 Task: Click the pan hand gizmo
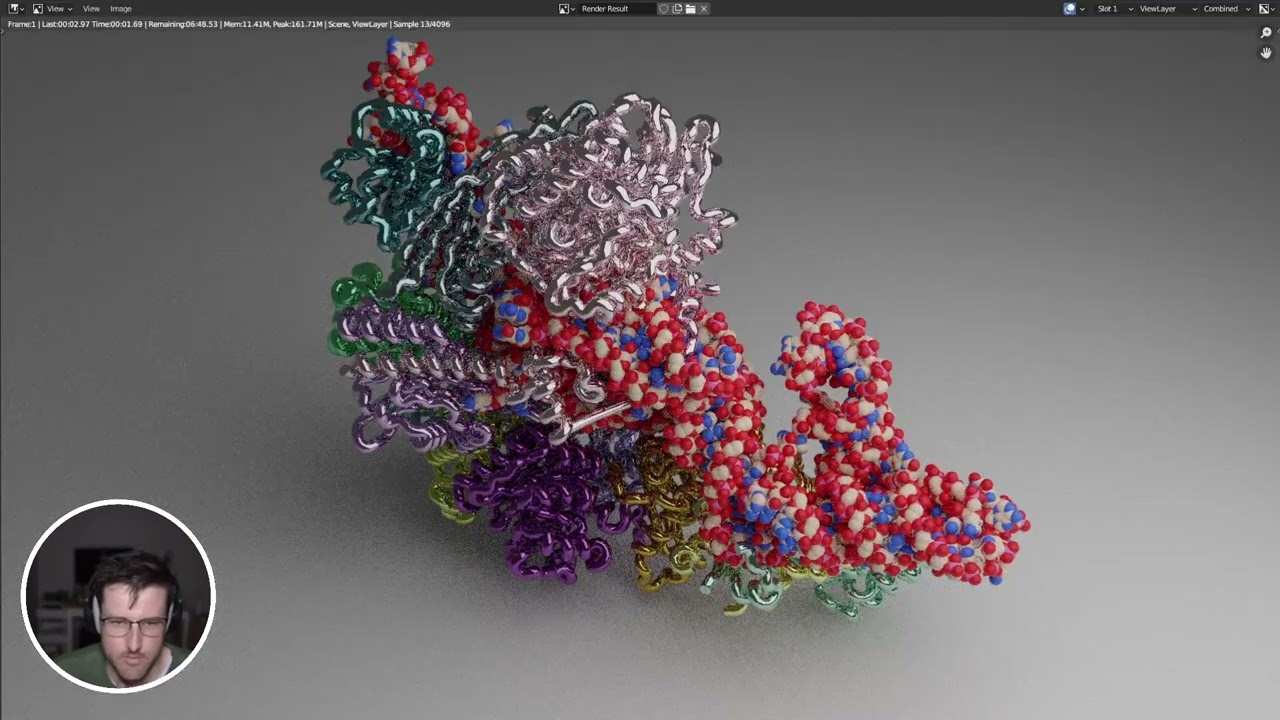click(1266, 53)
